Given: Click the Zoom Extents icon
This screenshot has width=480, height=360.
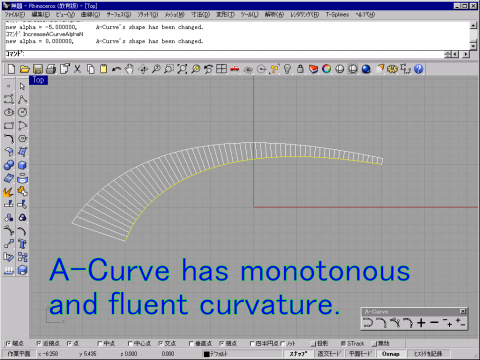Looking at the screenshot, I should click(x=182, y=69).
